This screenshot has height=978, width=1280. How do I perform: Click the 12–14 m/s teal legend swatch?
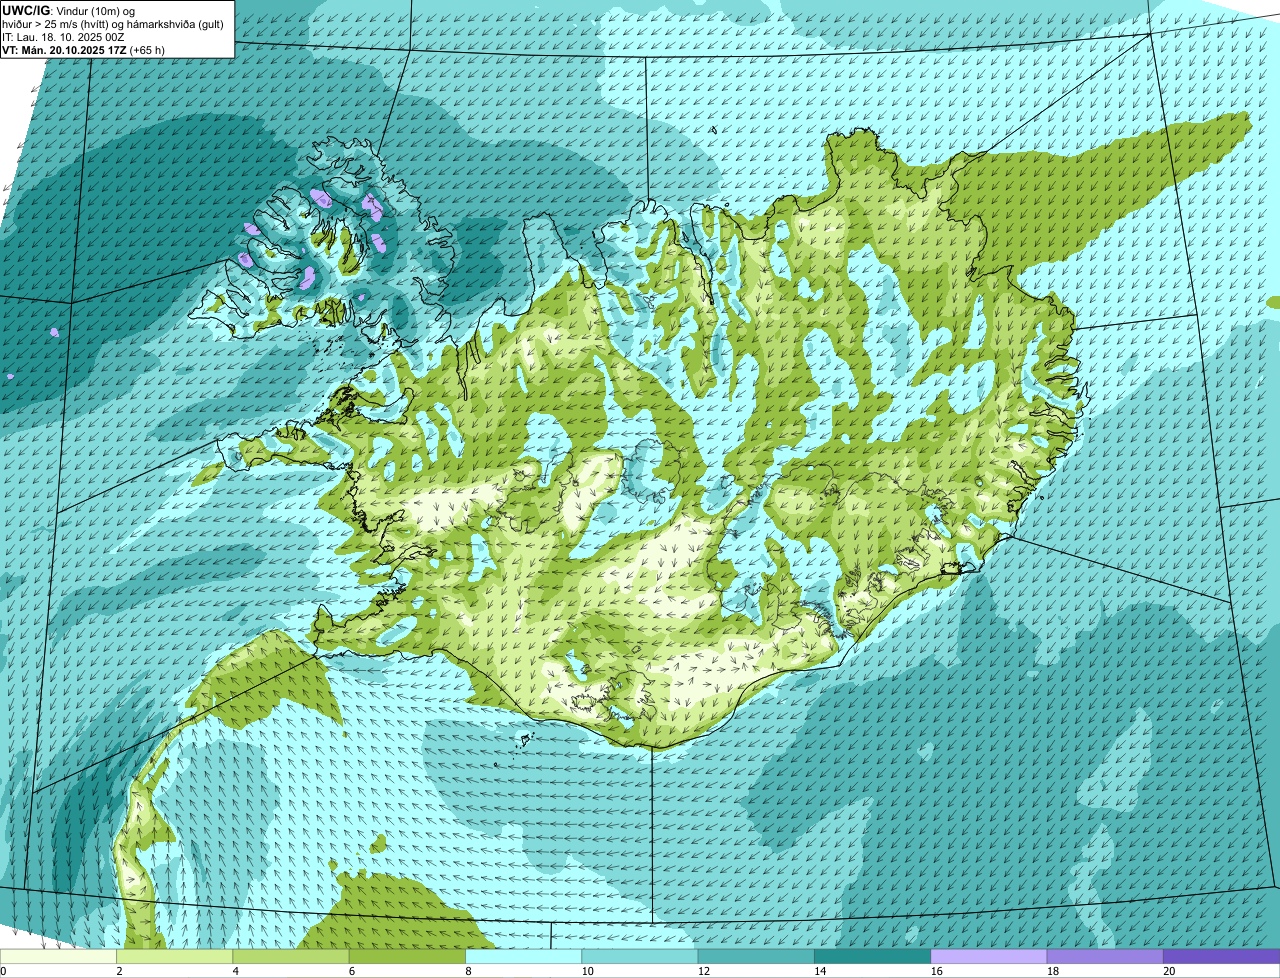point(756,956)
